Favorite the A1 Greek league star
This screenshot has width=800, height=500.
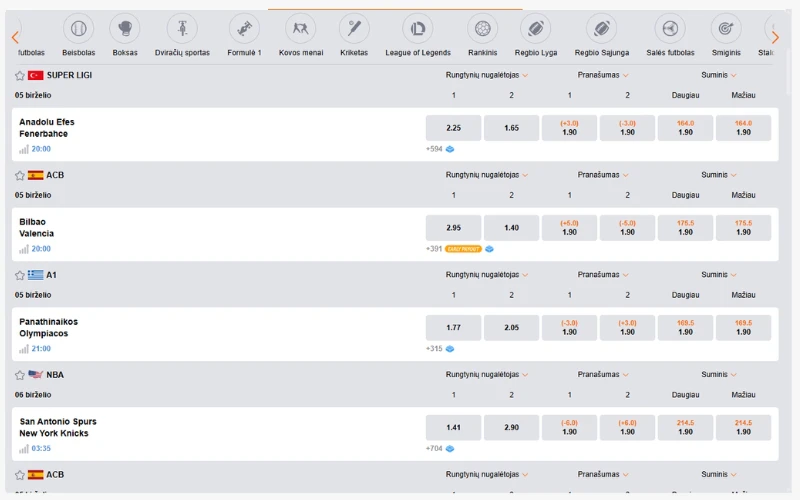coord(20,276)
